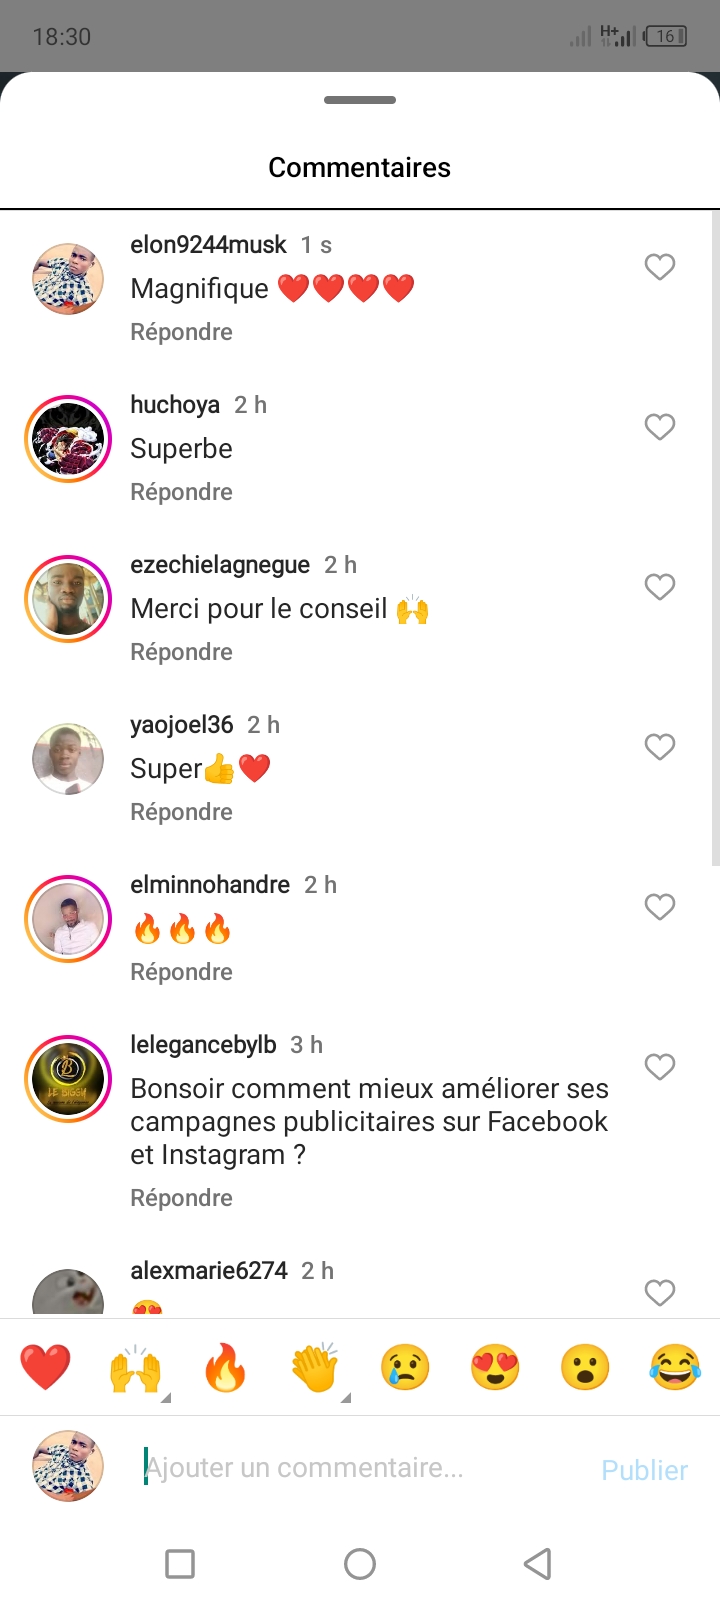
Task: Insert the heart-eyes emoji
Action: coord(495,1368)
